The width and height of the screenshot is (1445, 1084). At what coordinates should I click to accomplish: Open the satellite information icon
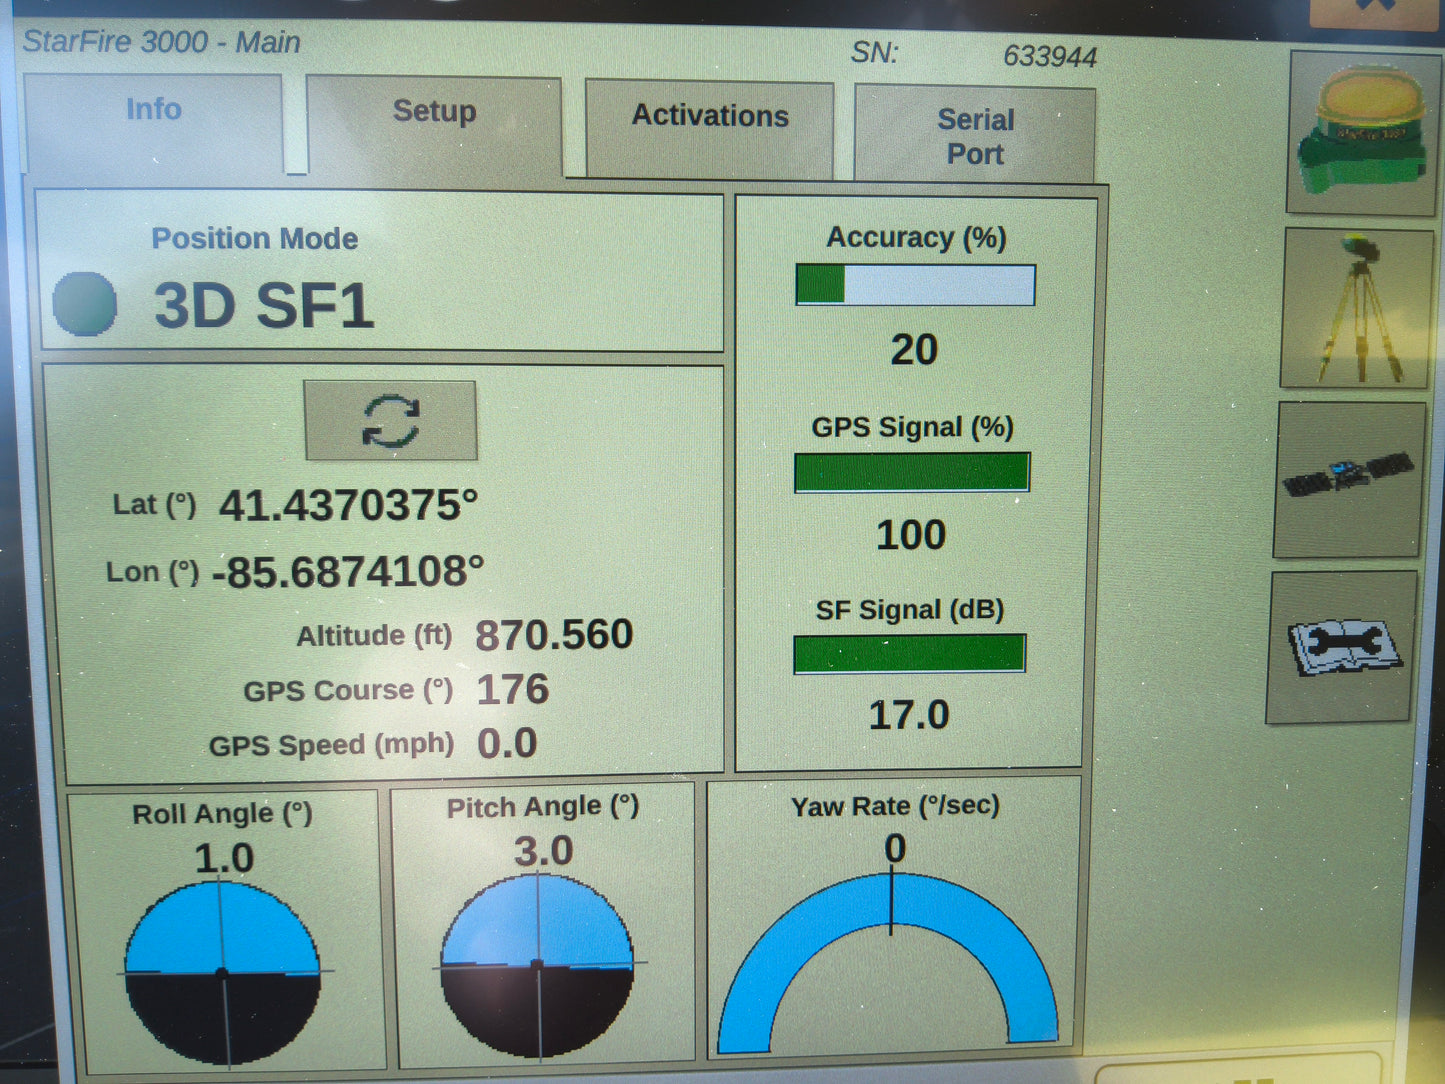click(1350, 479)
